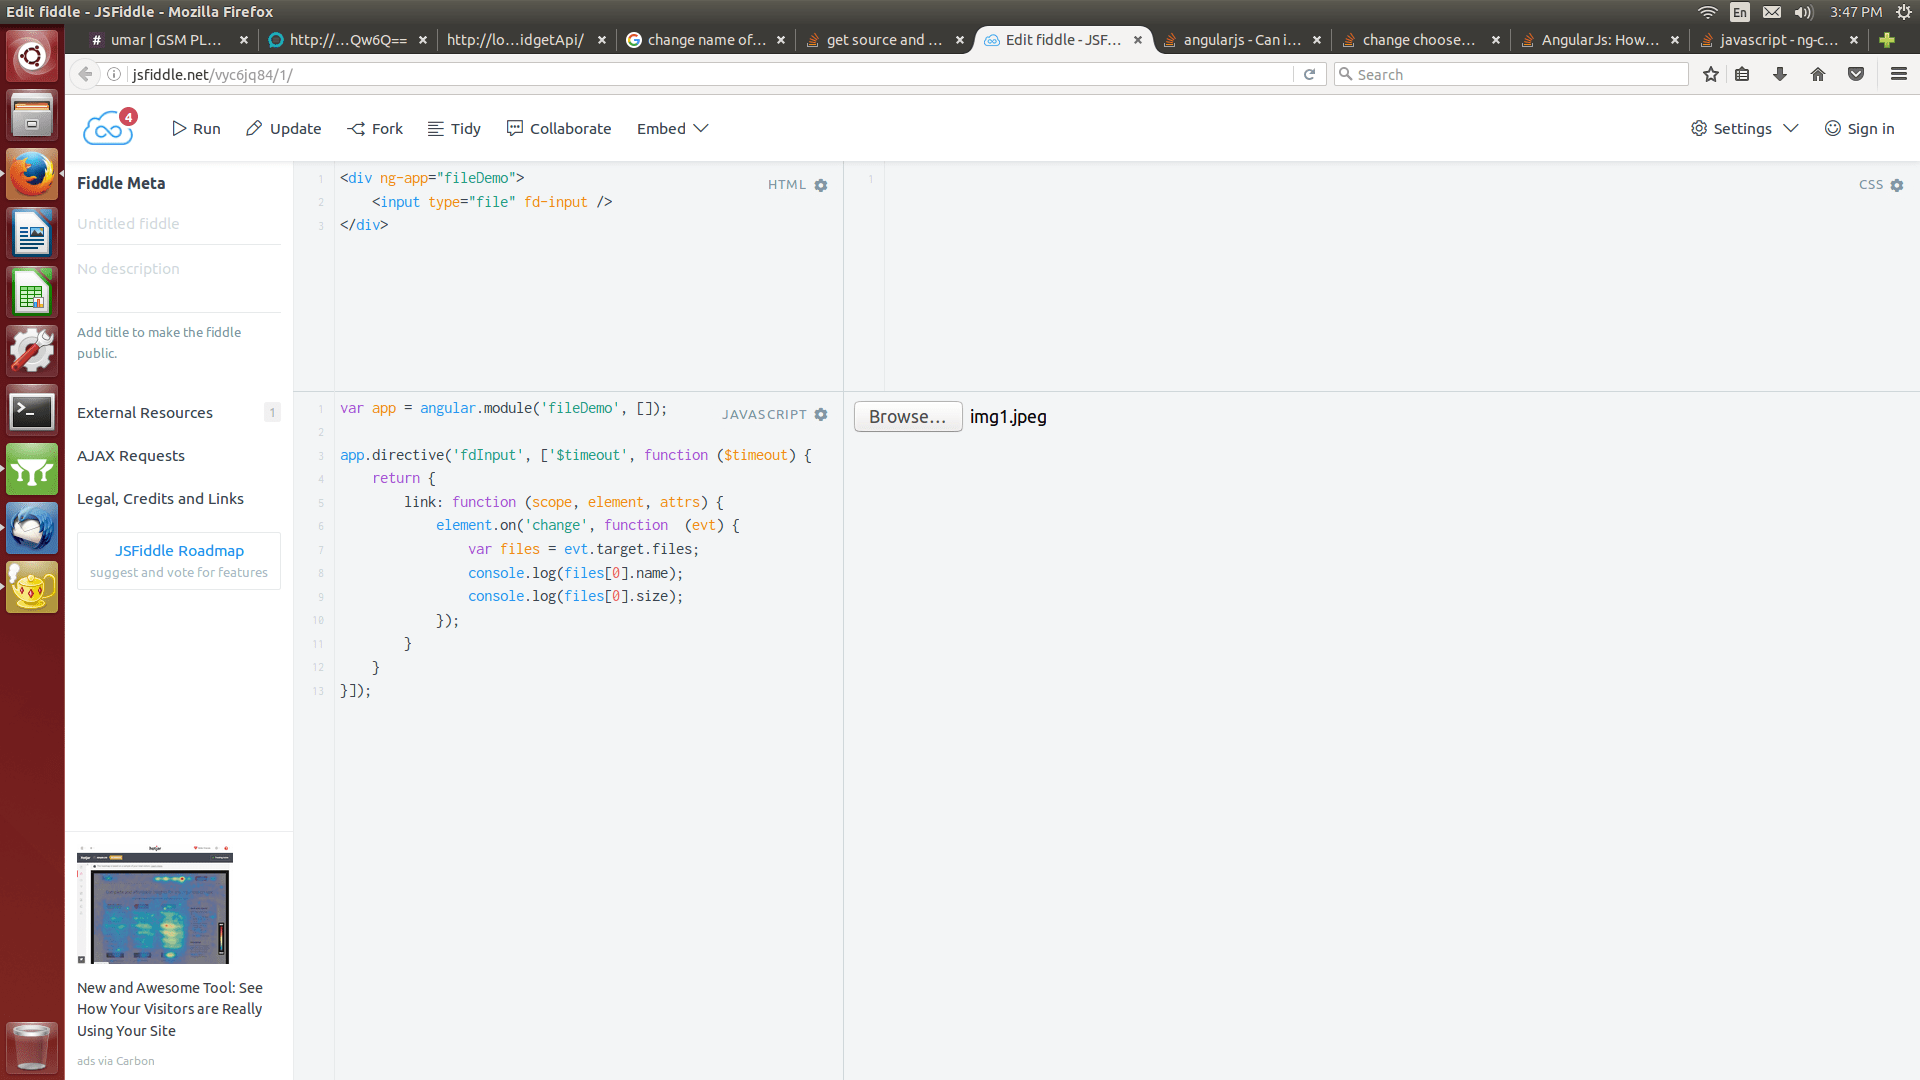
Task: Open the HTML panel settings gear
Action: click(x=821, y=185)
